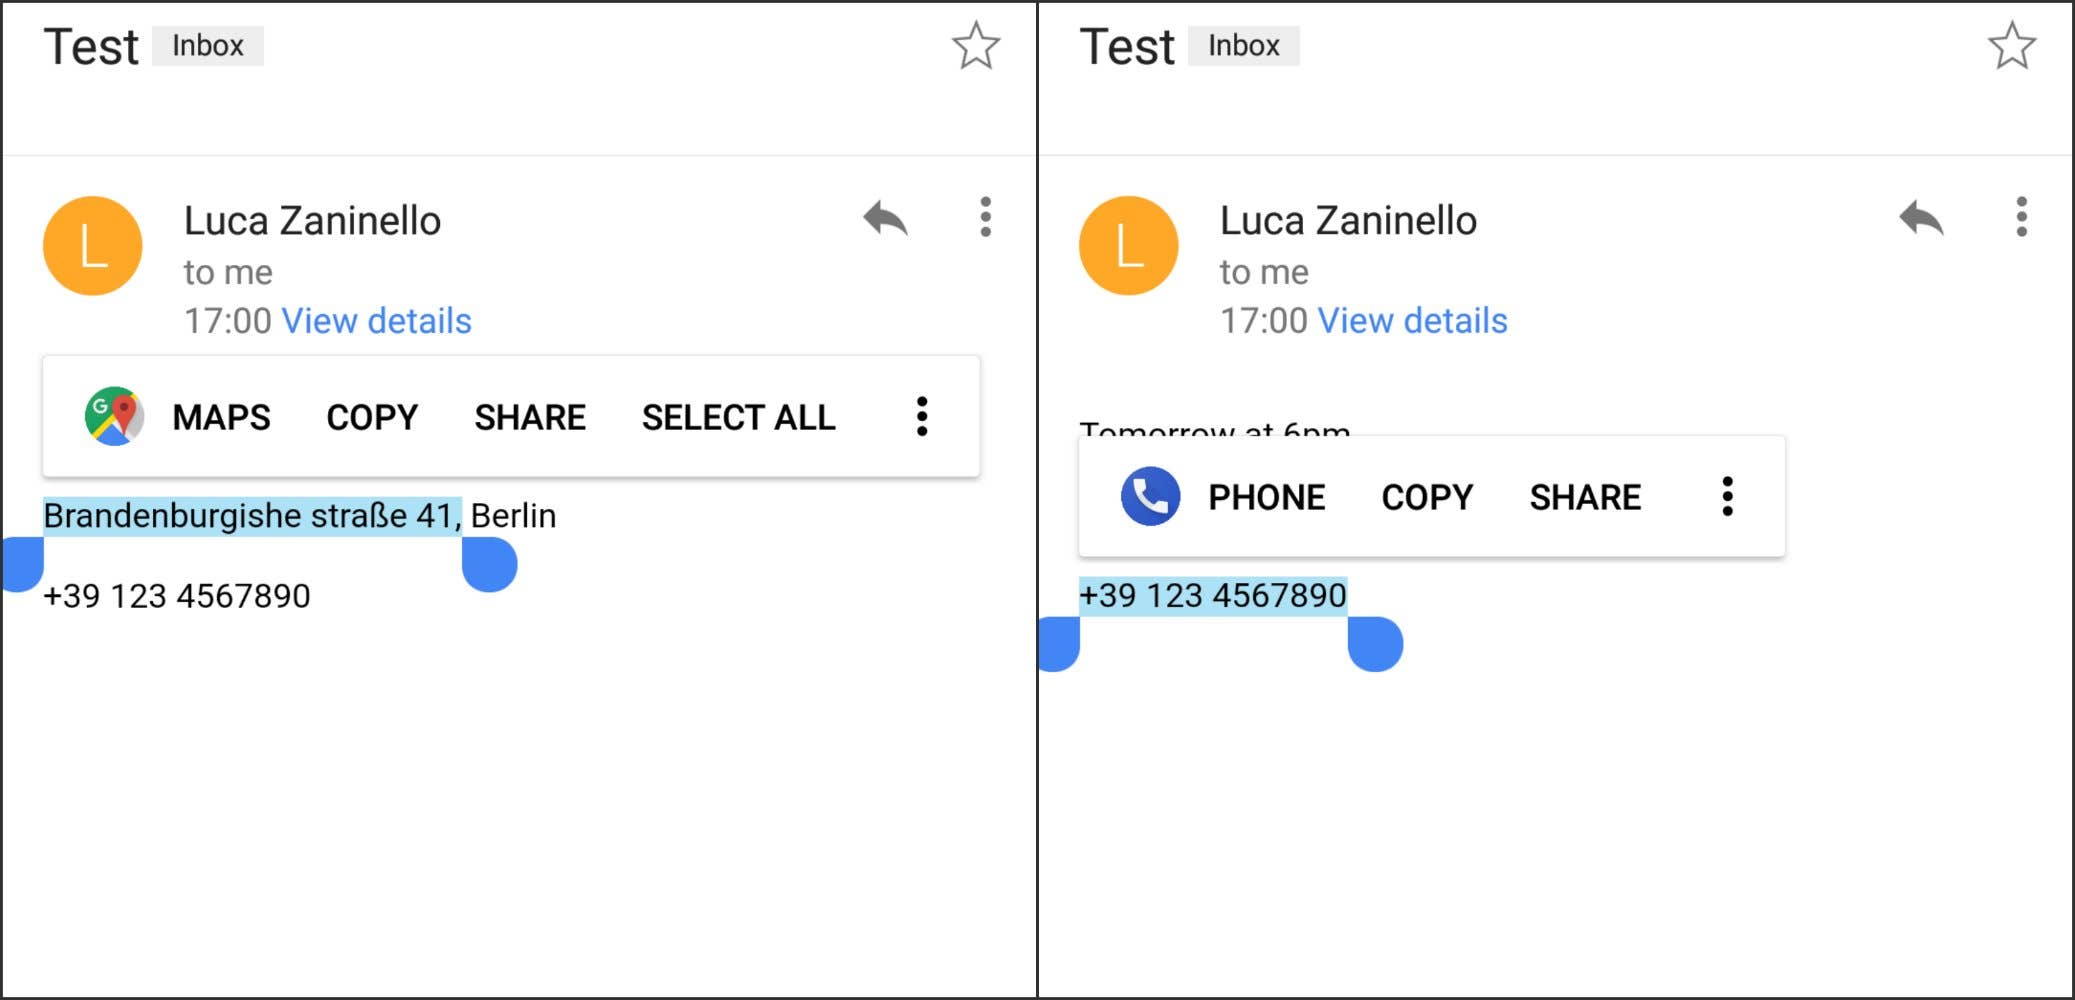Star the Test email on the left
The height and width of the screenshot is (1000, 2075).
tap(975, 45)
